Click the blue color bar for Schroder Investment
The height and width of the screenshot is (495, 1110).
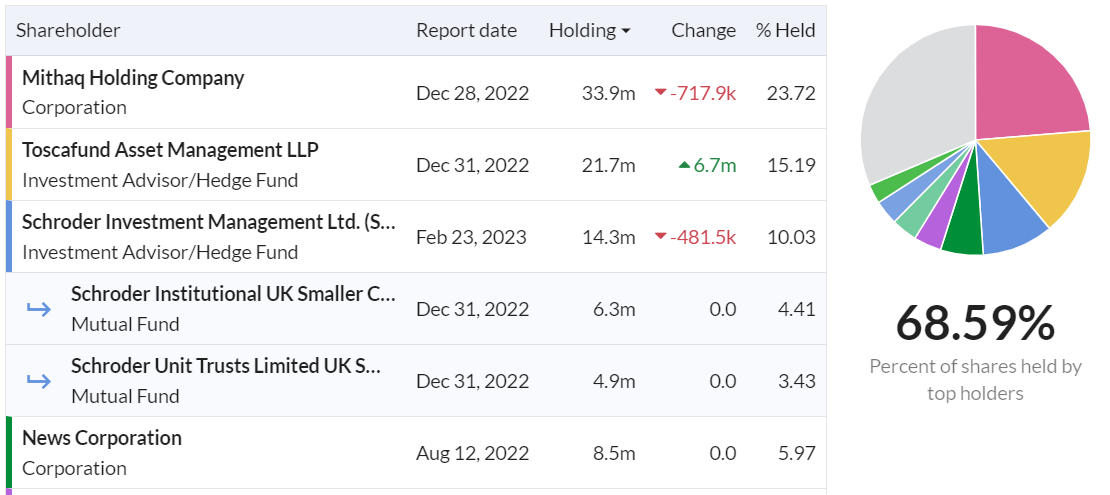(8, 237)
